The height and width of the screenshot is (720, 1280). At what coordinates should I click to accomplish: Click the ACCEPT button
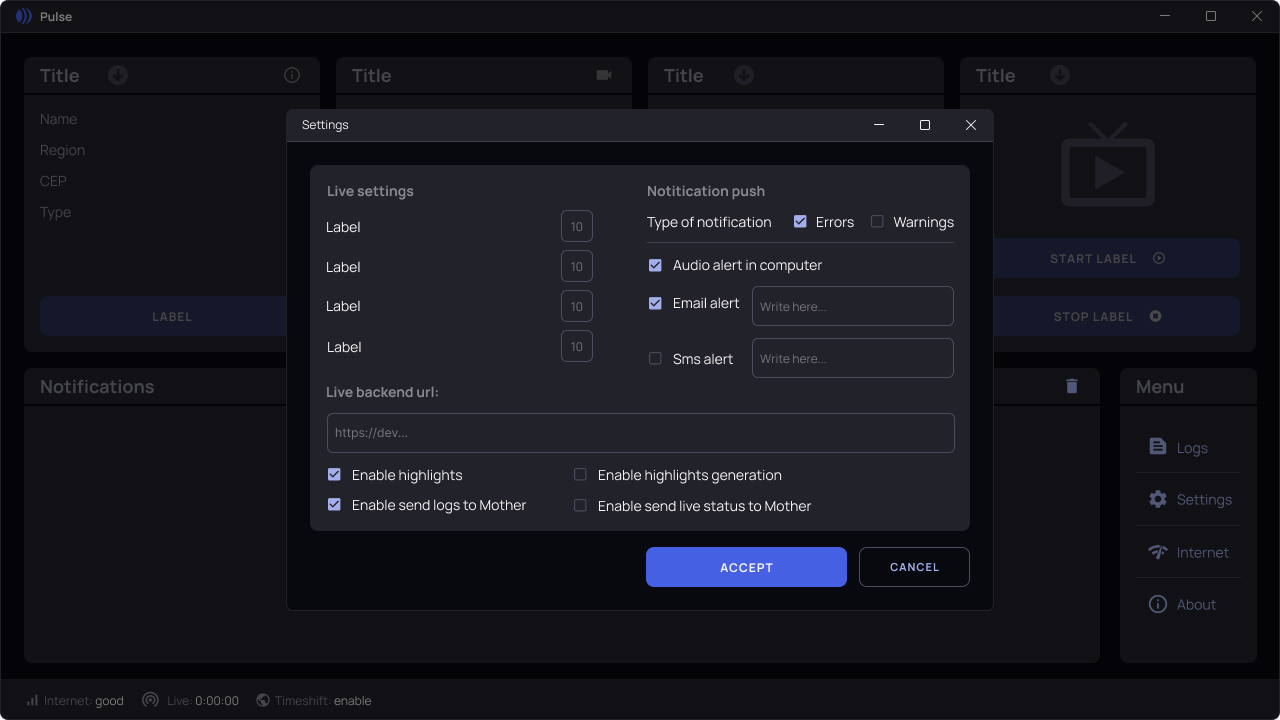tap(746, 567)
